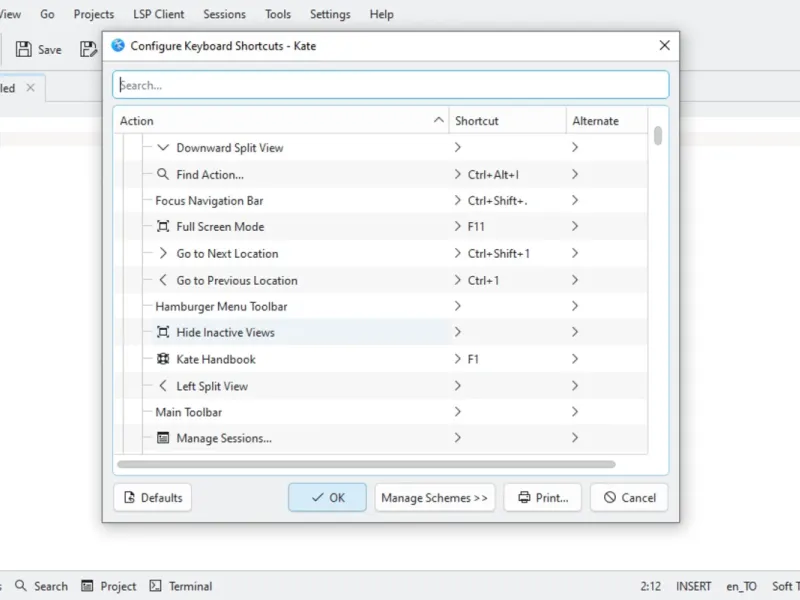Viewport: 800px width, 600px height.
Task: Expand Ctrl+Shift+. shortcut for Focus Navigation Bar
Action: (x=458, y=201)
